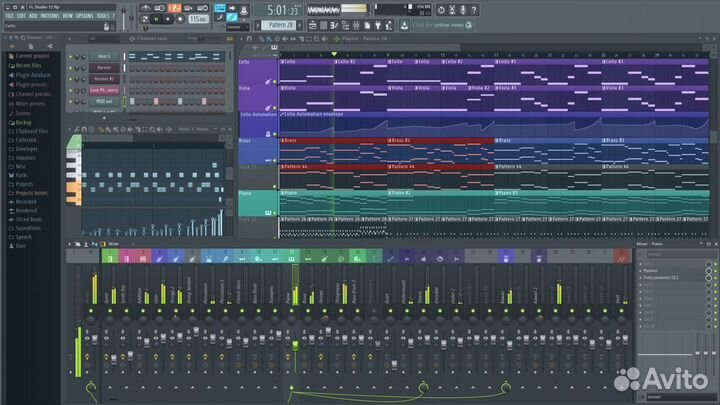720x405 pixels.
Task: Toggle the green mute LED of the Harmor channel
Action: click(x=70, y=68)
